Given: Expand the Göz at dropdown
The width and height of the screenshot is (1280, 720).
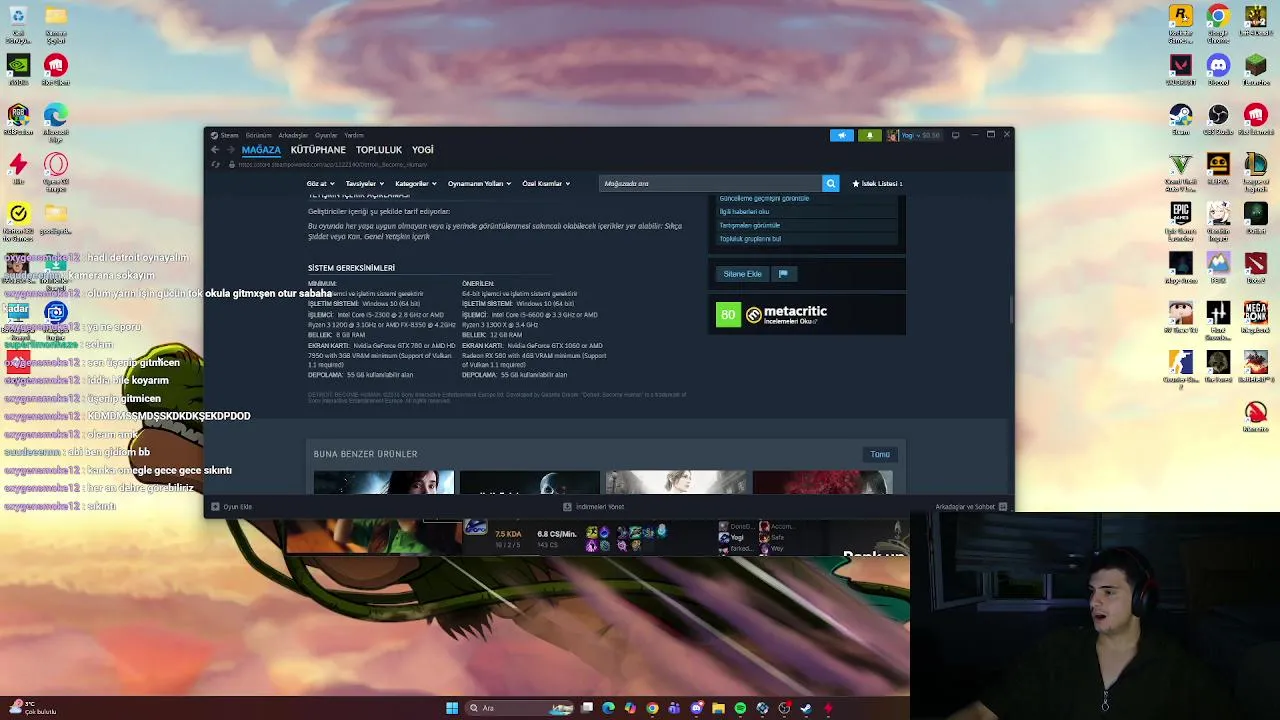Looking at the screenshot, I should [x=319, y=184].
